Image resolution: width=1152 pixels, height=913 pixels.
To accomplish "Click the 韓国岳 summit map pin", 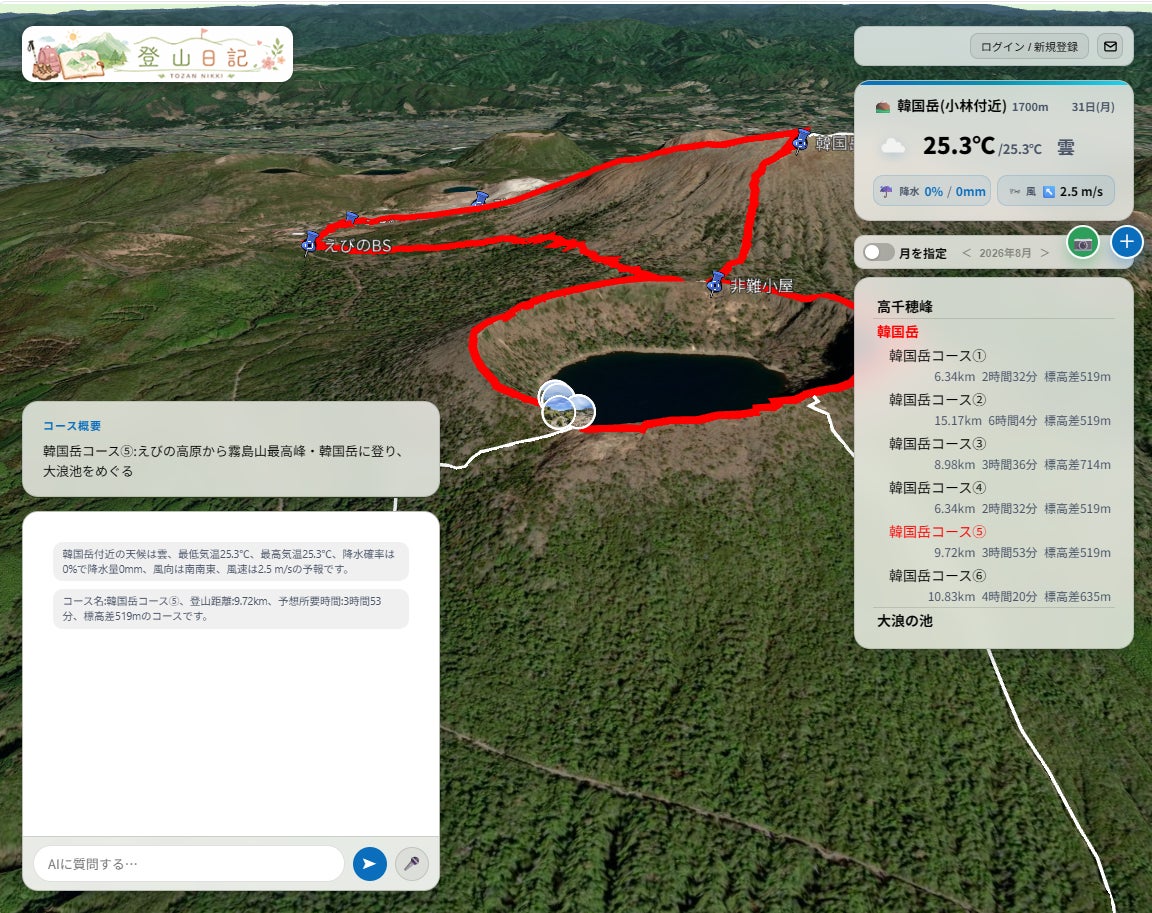I will tap(801, 140).
